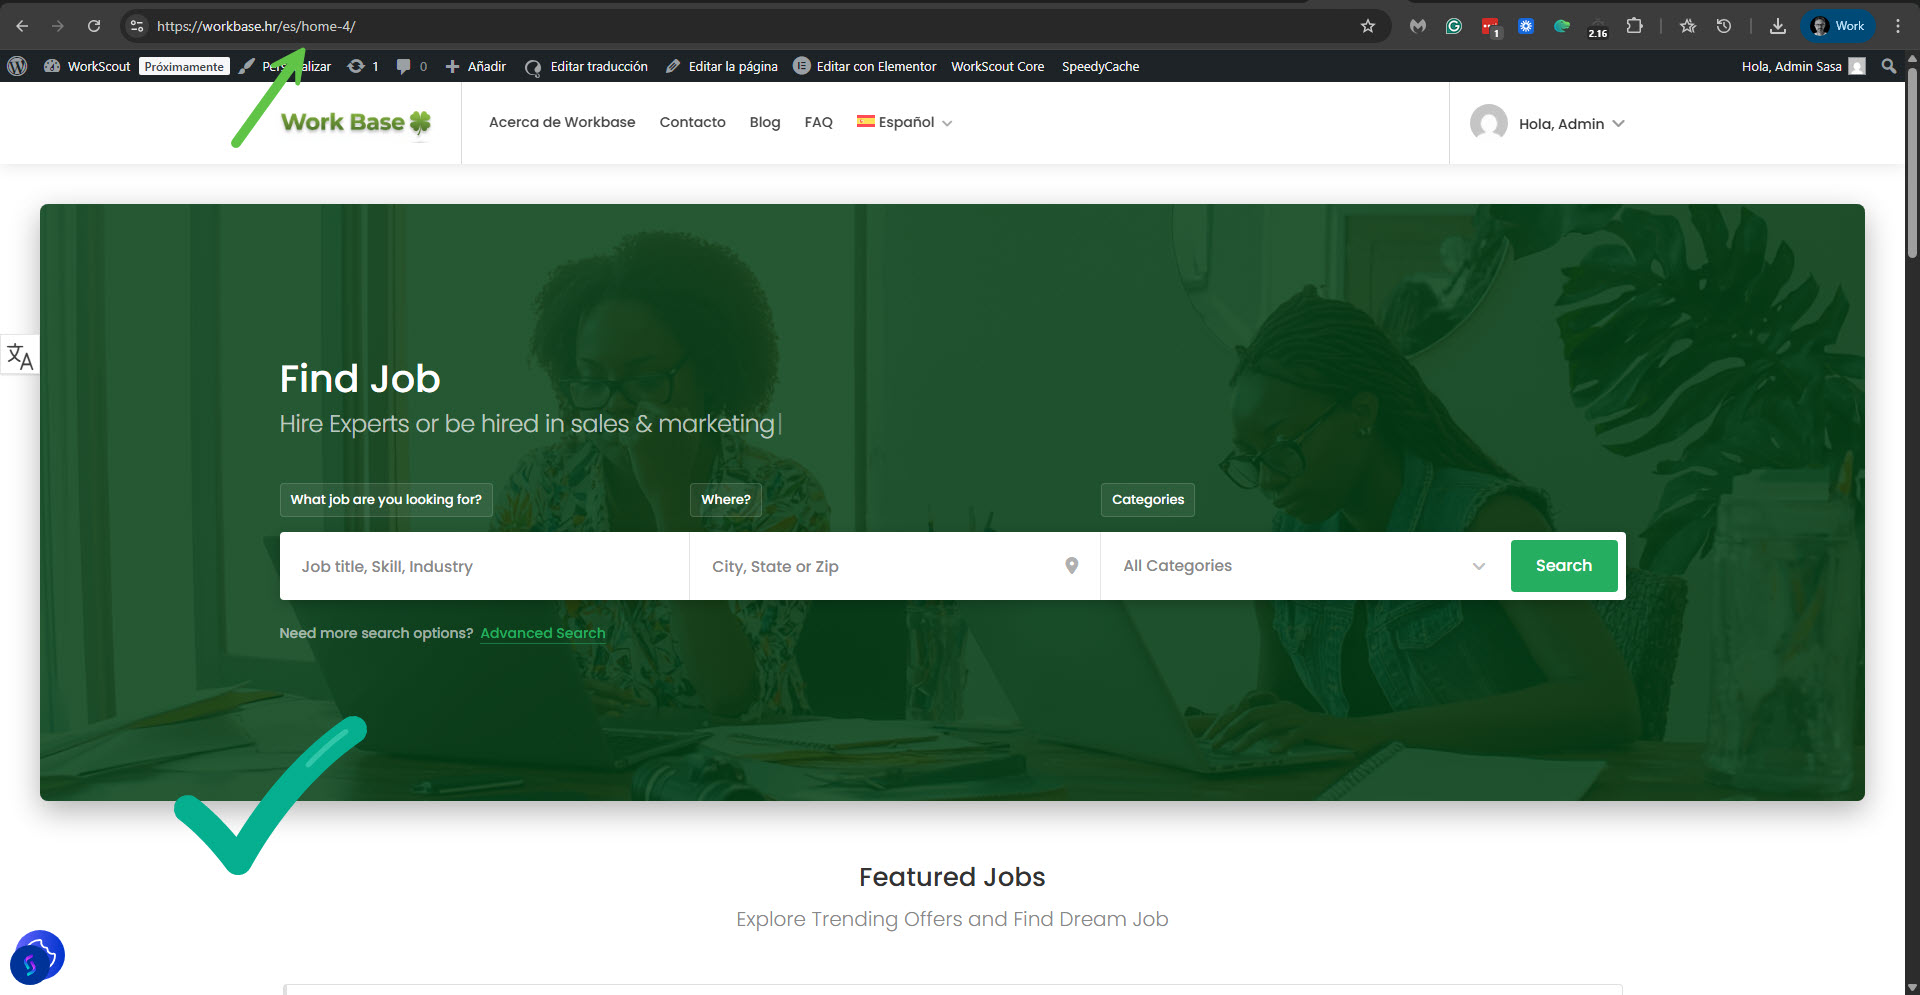This screenshot has height=995, width=1920.
Task: Open the Chrome three-dot menu
Action: click(x=1898, y=26)
